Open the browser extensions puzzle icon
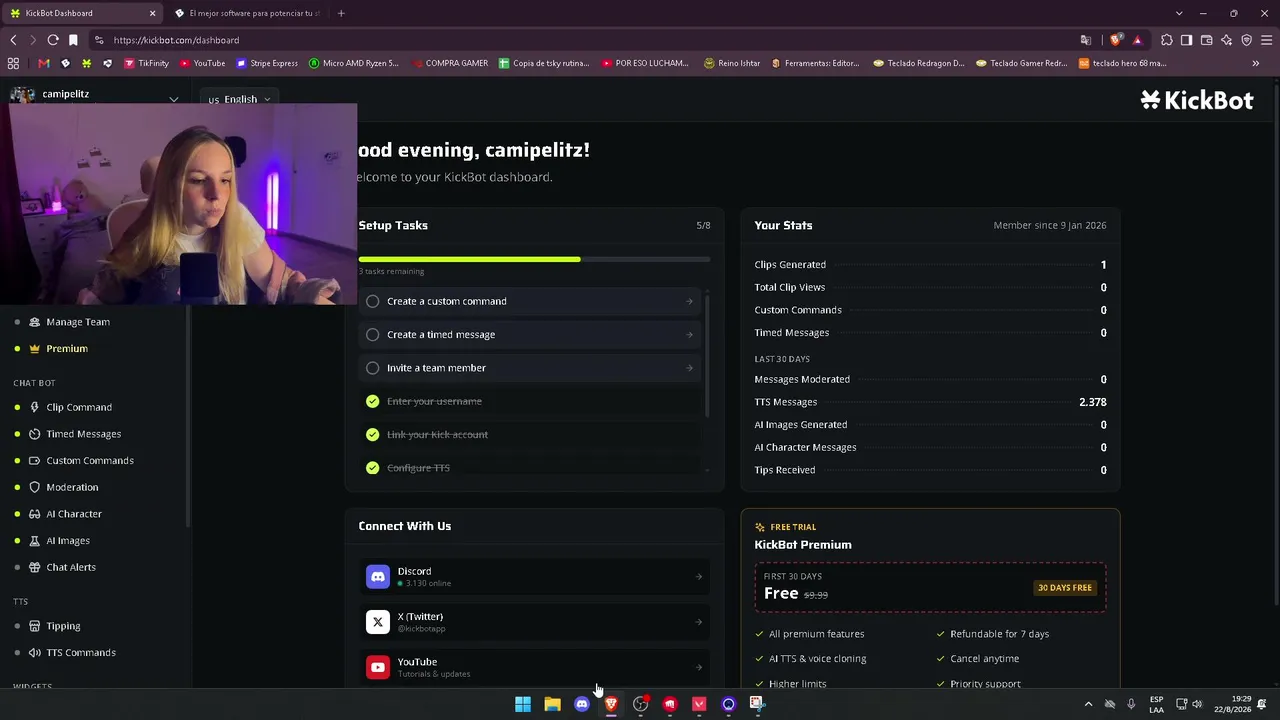The width and height of the screenshot is (1280, 720). pos(1166,40)
